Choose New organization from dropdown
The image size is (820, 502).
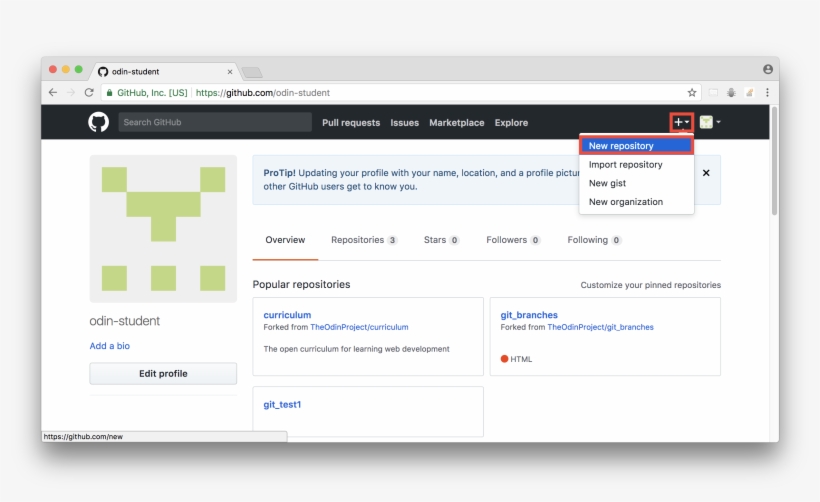tap(625, 202)
